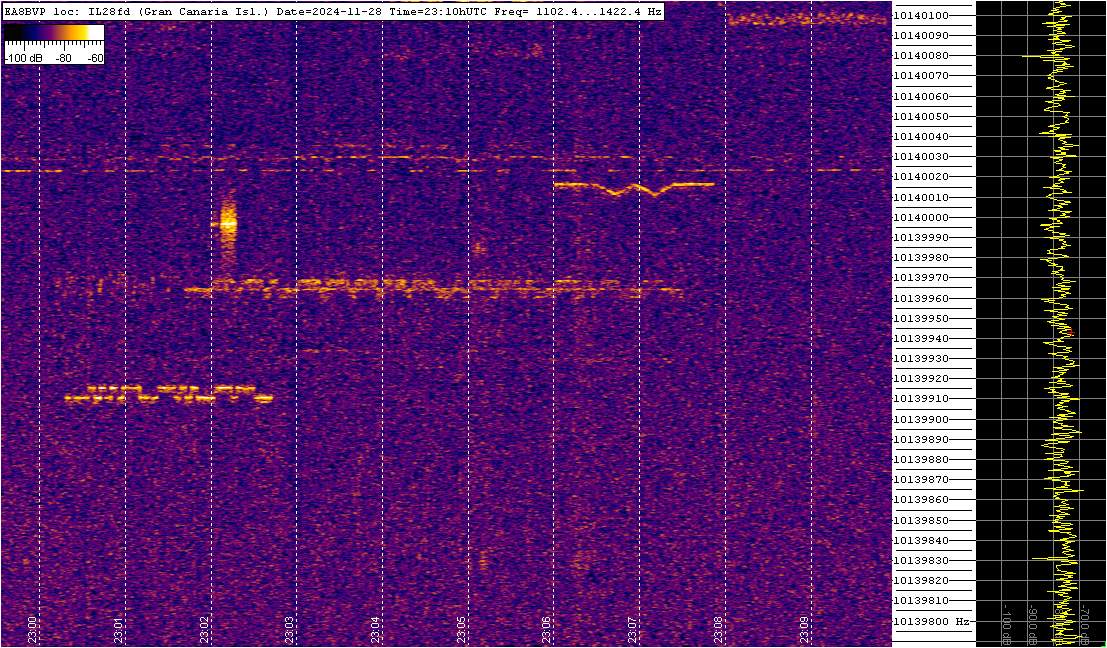
Task: Click the 10139870 frequency scale label
Action: pos(921,480)
